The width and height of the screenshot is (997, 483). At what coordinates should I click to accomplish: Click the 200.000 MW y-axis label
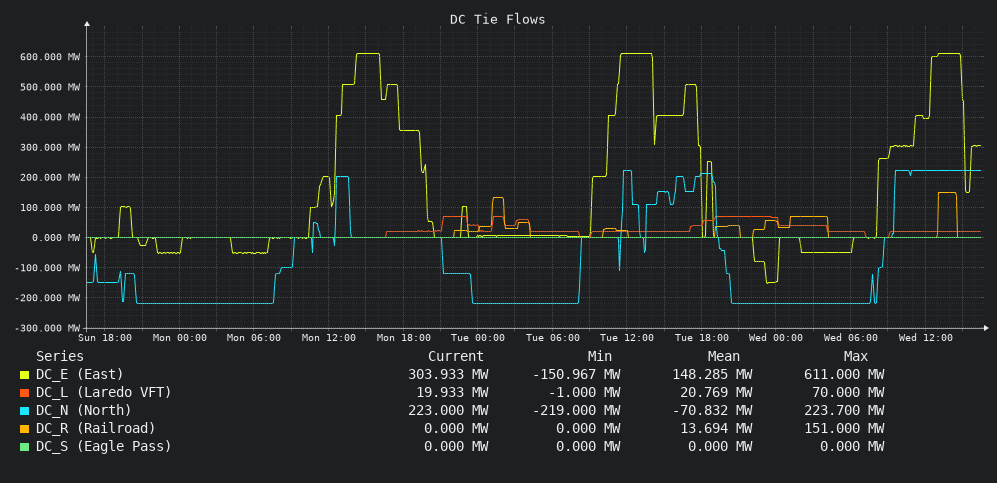pyautogui.click(x=51, y=177)
